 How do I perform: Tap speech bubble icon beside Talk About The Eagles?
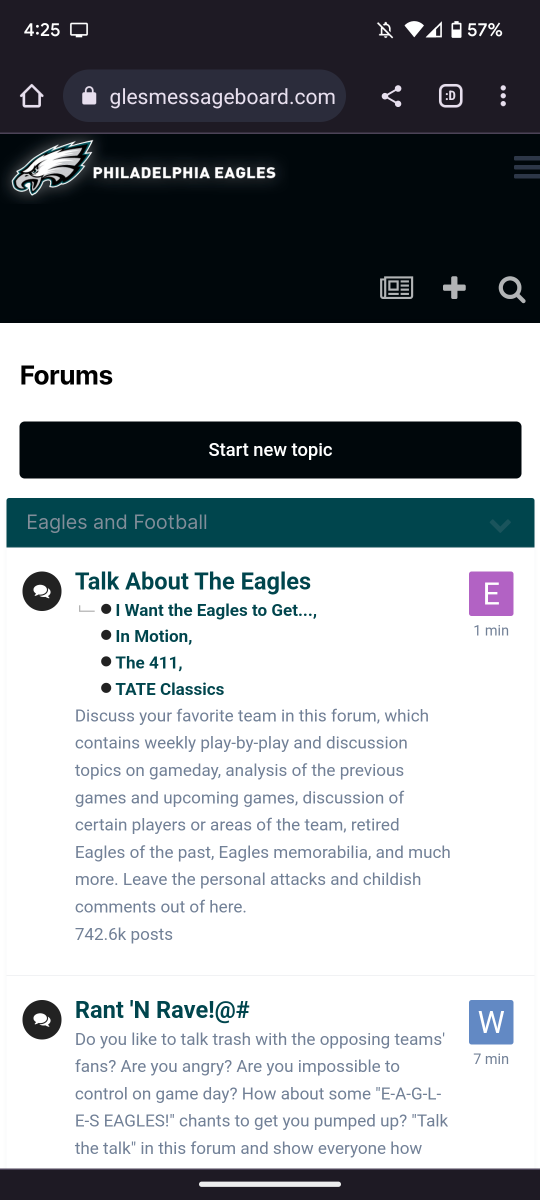[42, 592]
